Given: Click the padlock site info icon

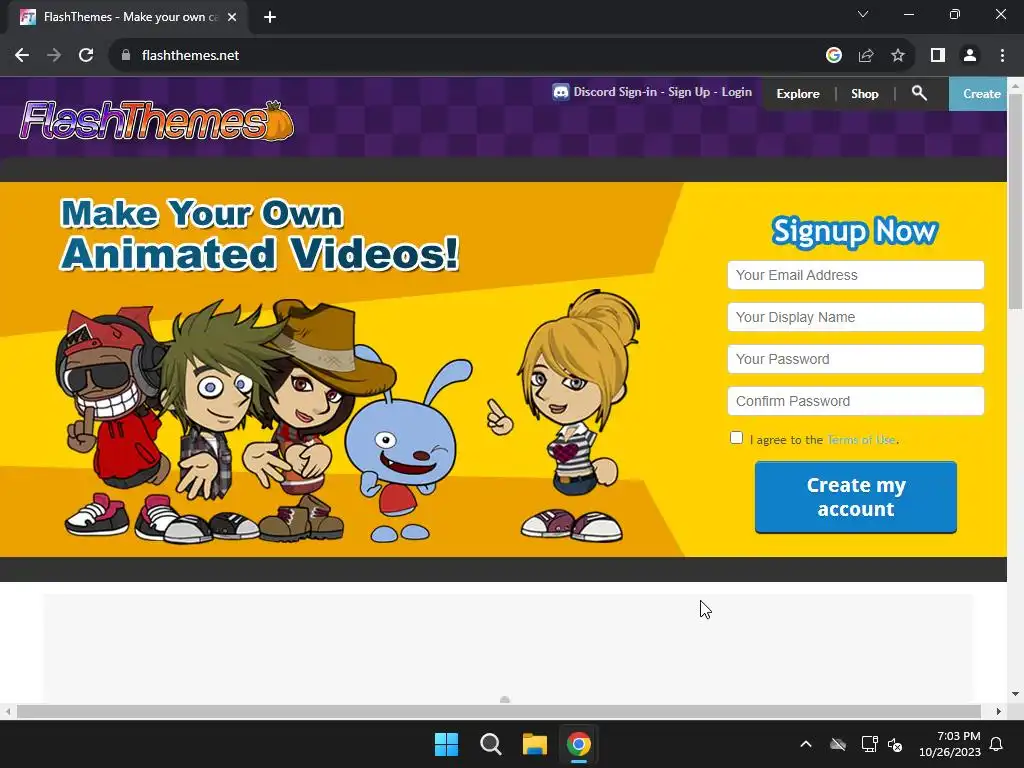Looking at the screenshot, I should (126, 56).
